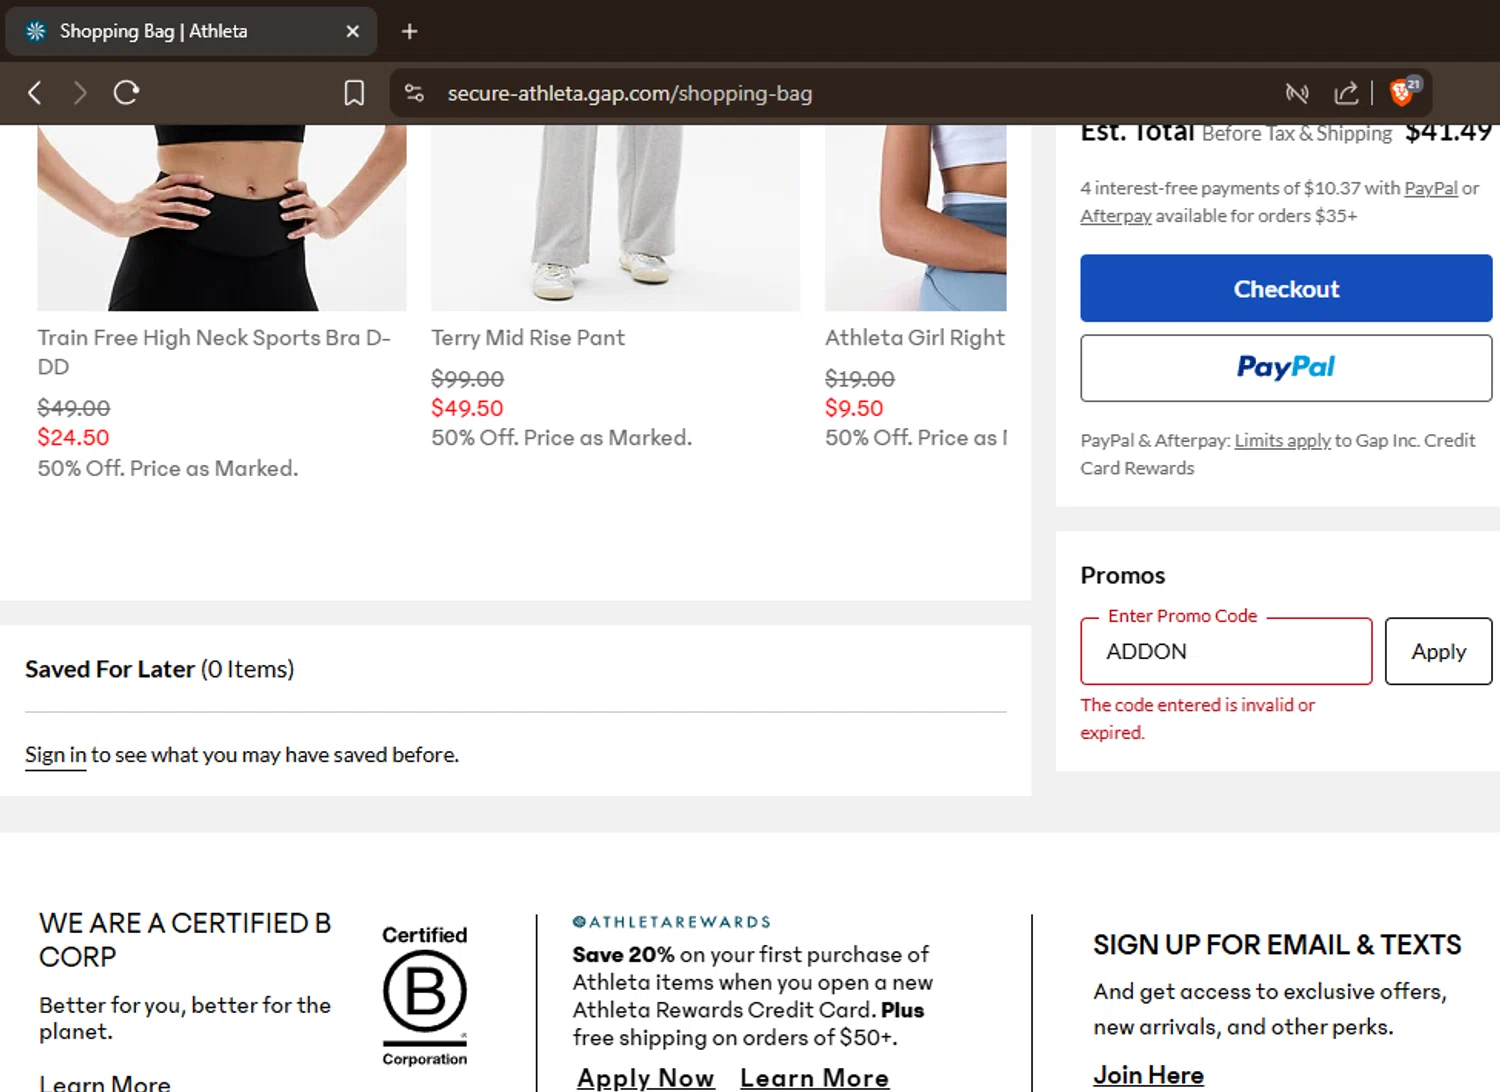Open the Athleta Girl product image
Viewport: 1500px width, 1092px height.
pos(916,217)
